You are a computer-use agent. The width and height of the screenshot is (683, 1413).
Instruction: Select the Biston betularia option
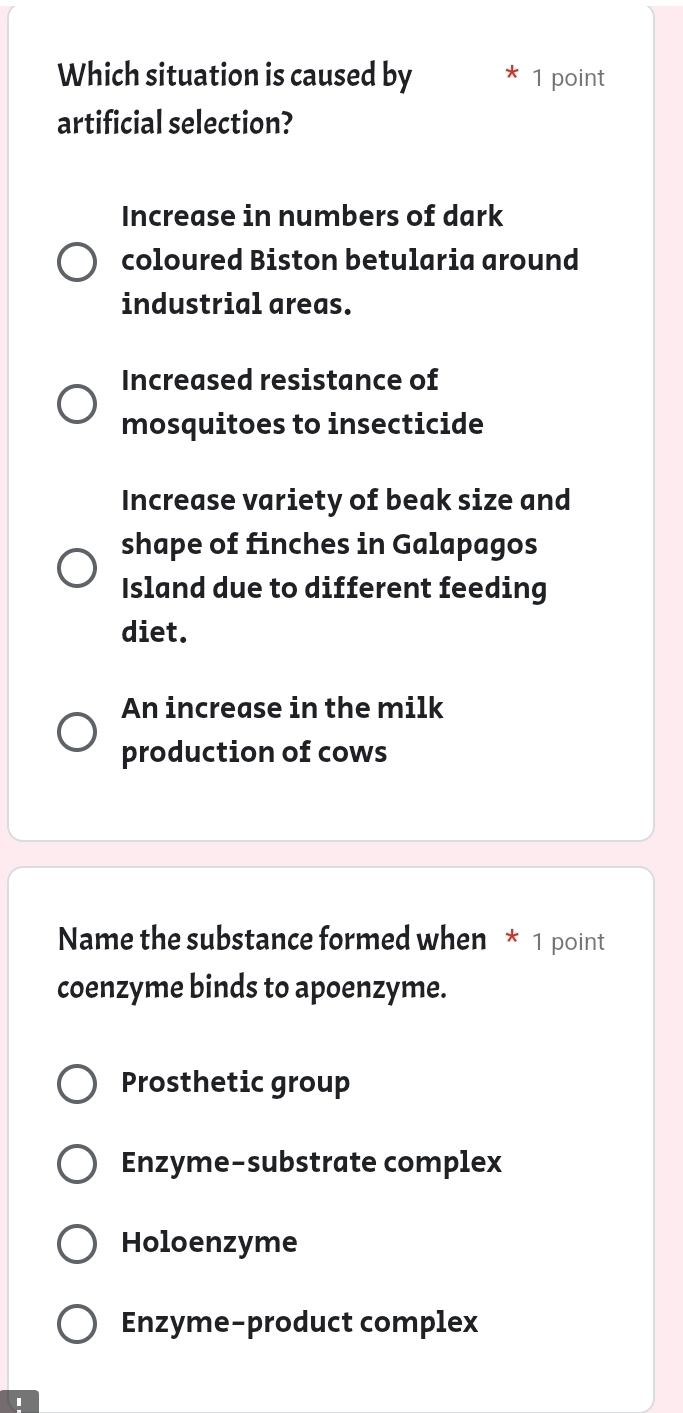(x=77, y=261)
